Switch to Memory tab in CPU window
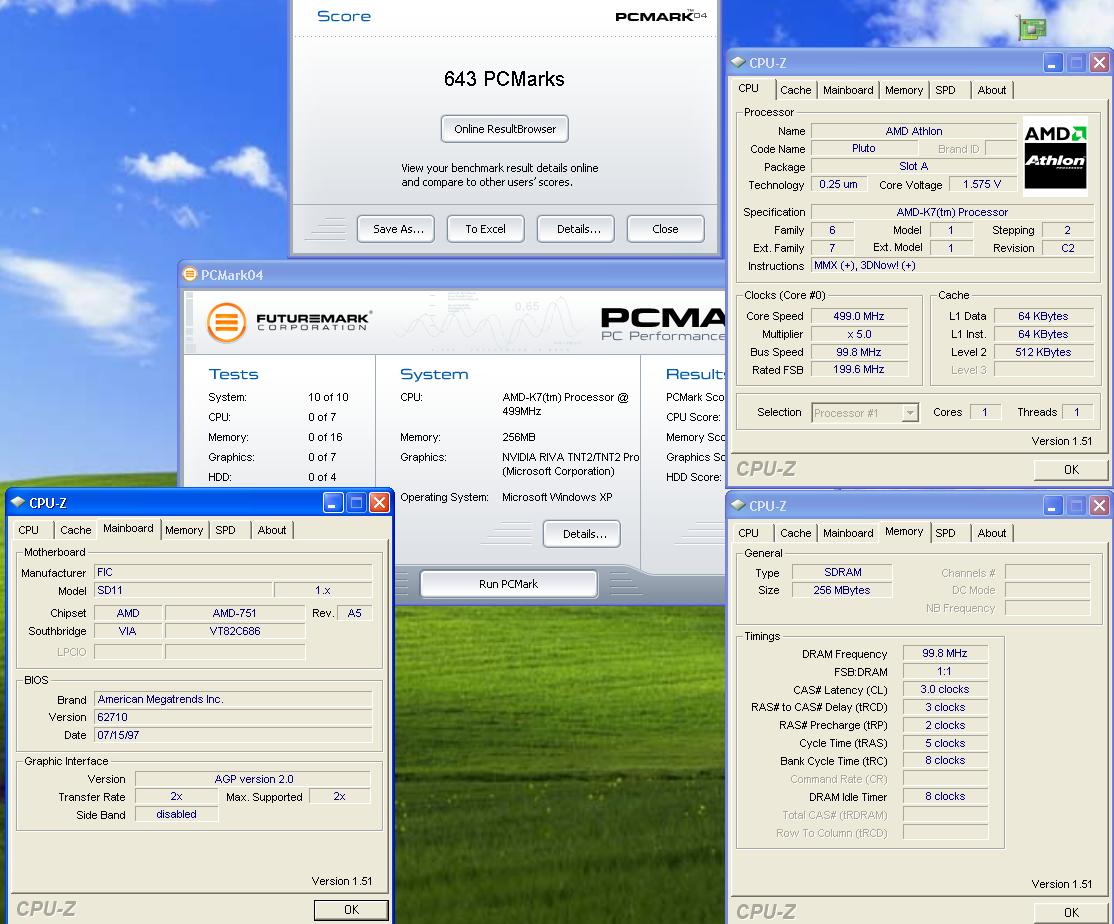 pyautogui.click(x=904, y=90)
